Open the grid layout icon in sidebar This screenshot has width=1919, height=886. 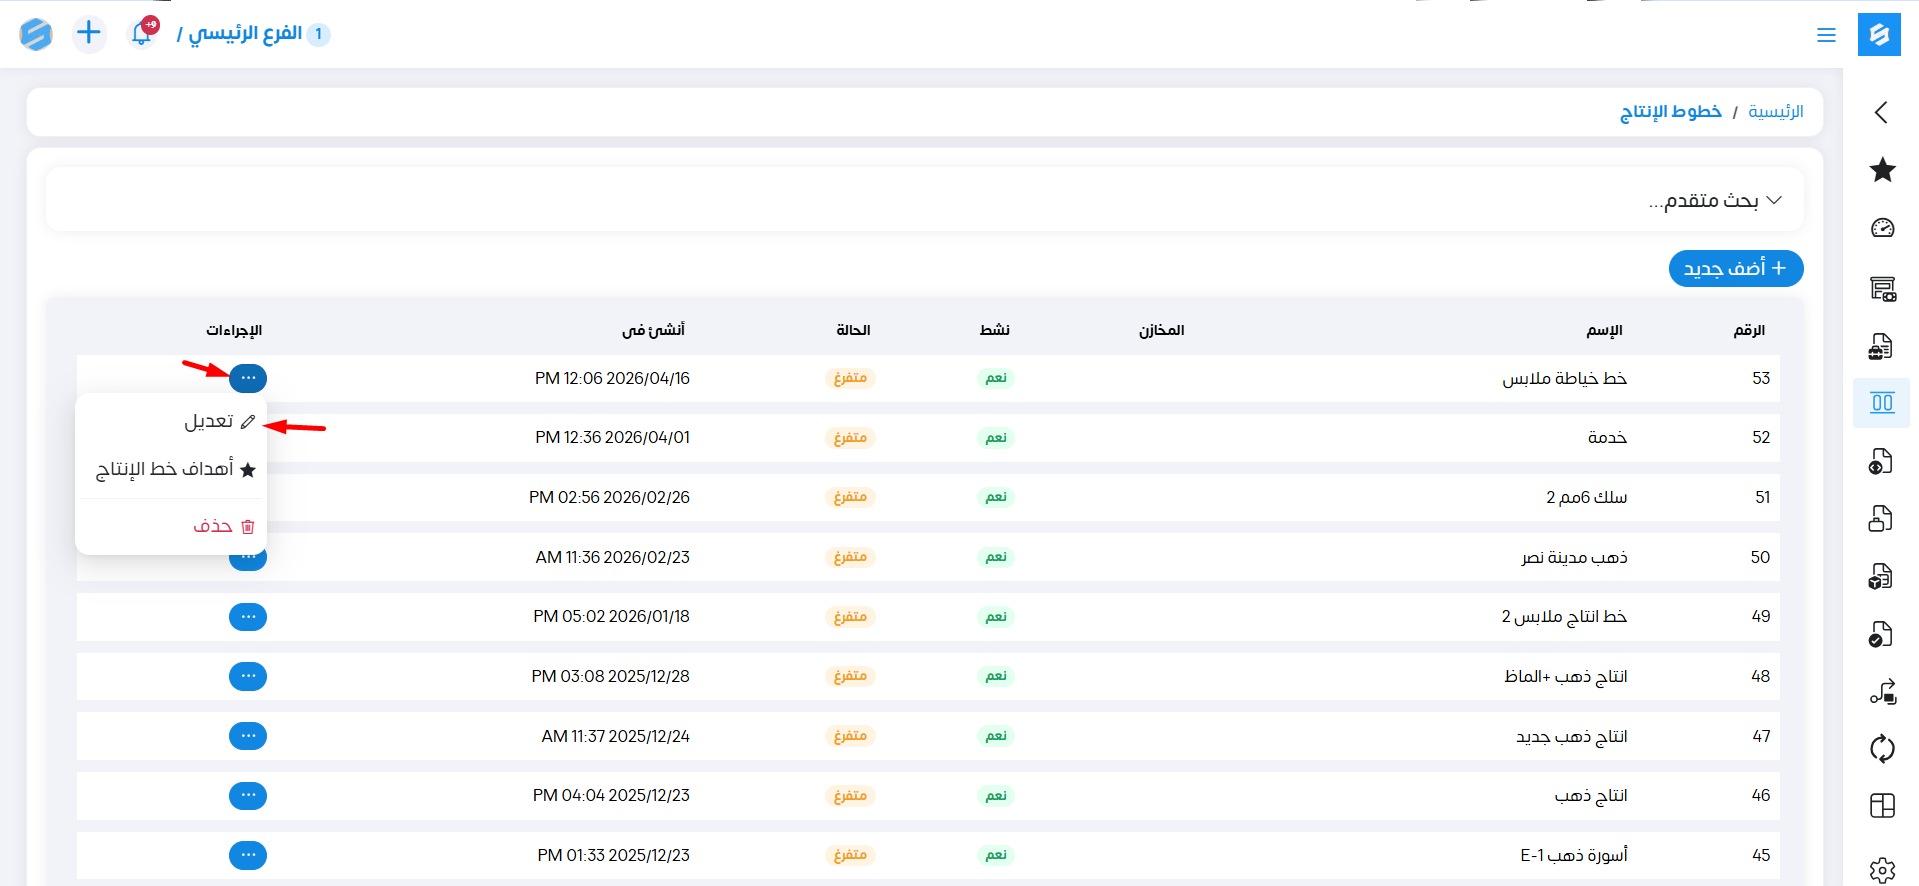[1882, 806]
